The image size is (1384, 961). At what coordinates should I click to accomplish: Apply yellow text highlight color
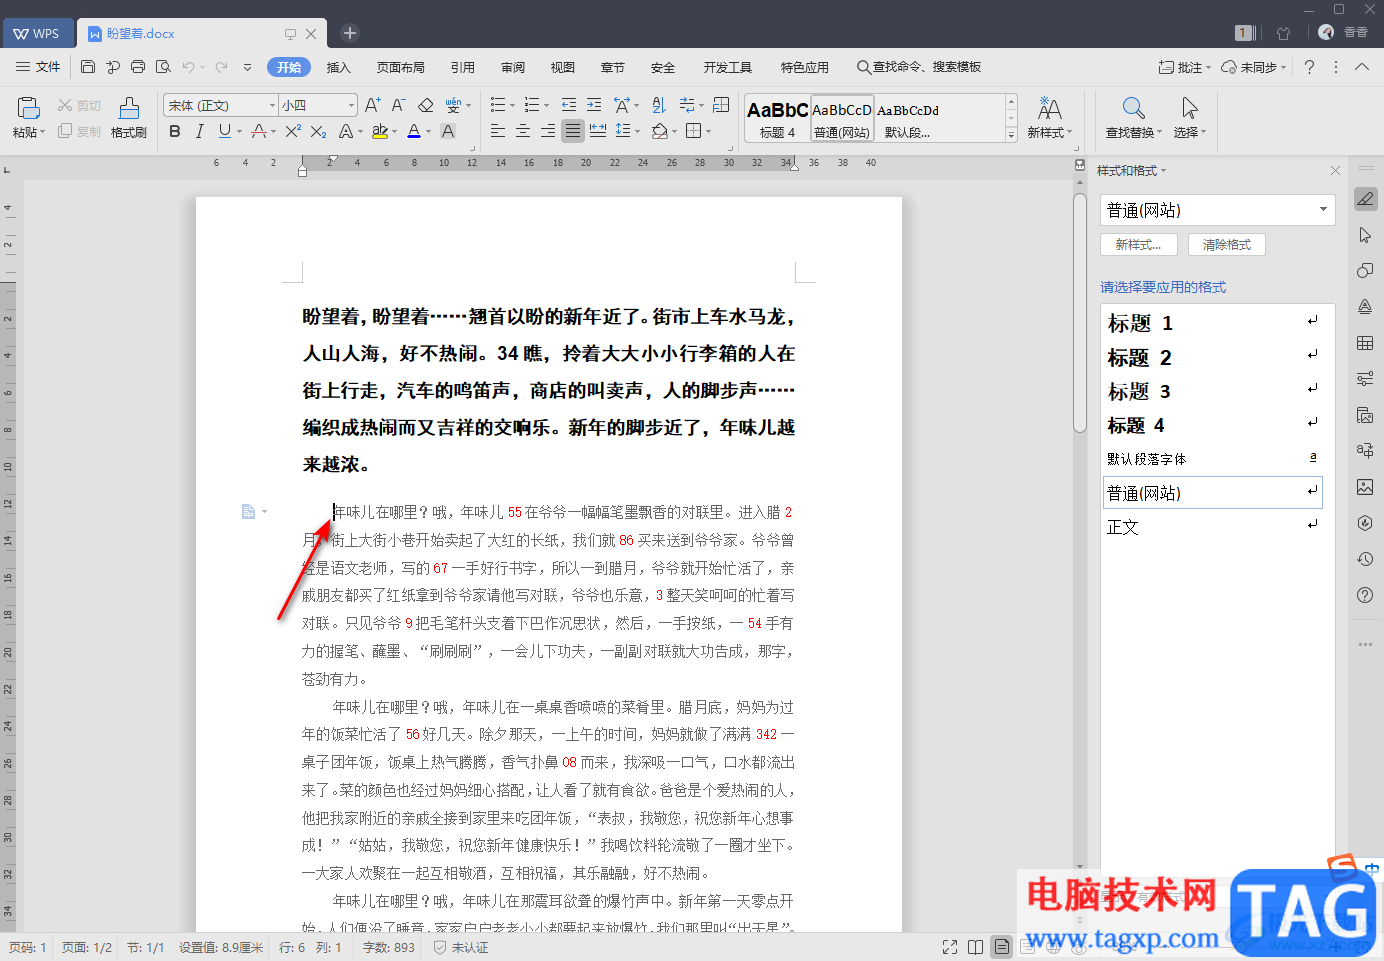pyautogui.click(x=380, y=131)
